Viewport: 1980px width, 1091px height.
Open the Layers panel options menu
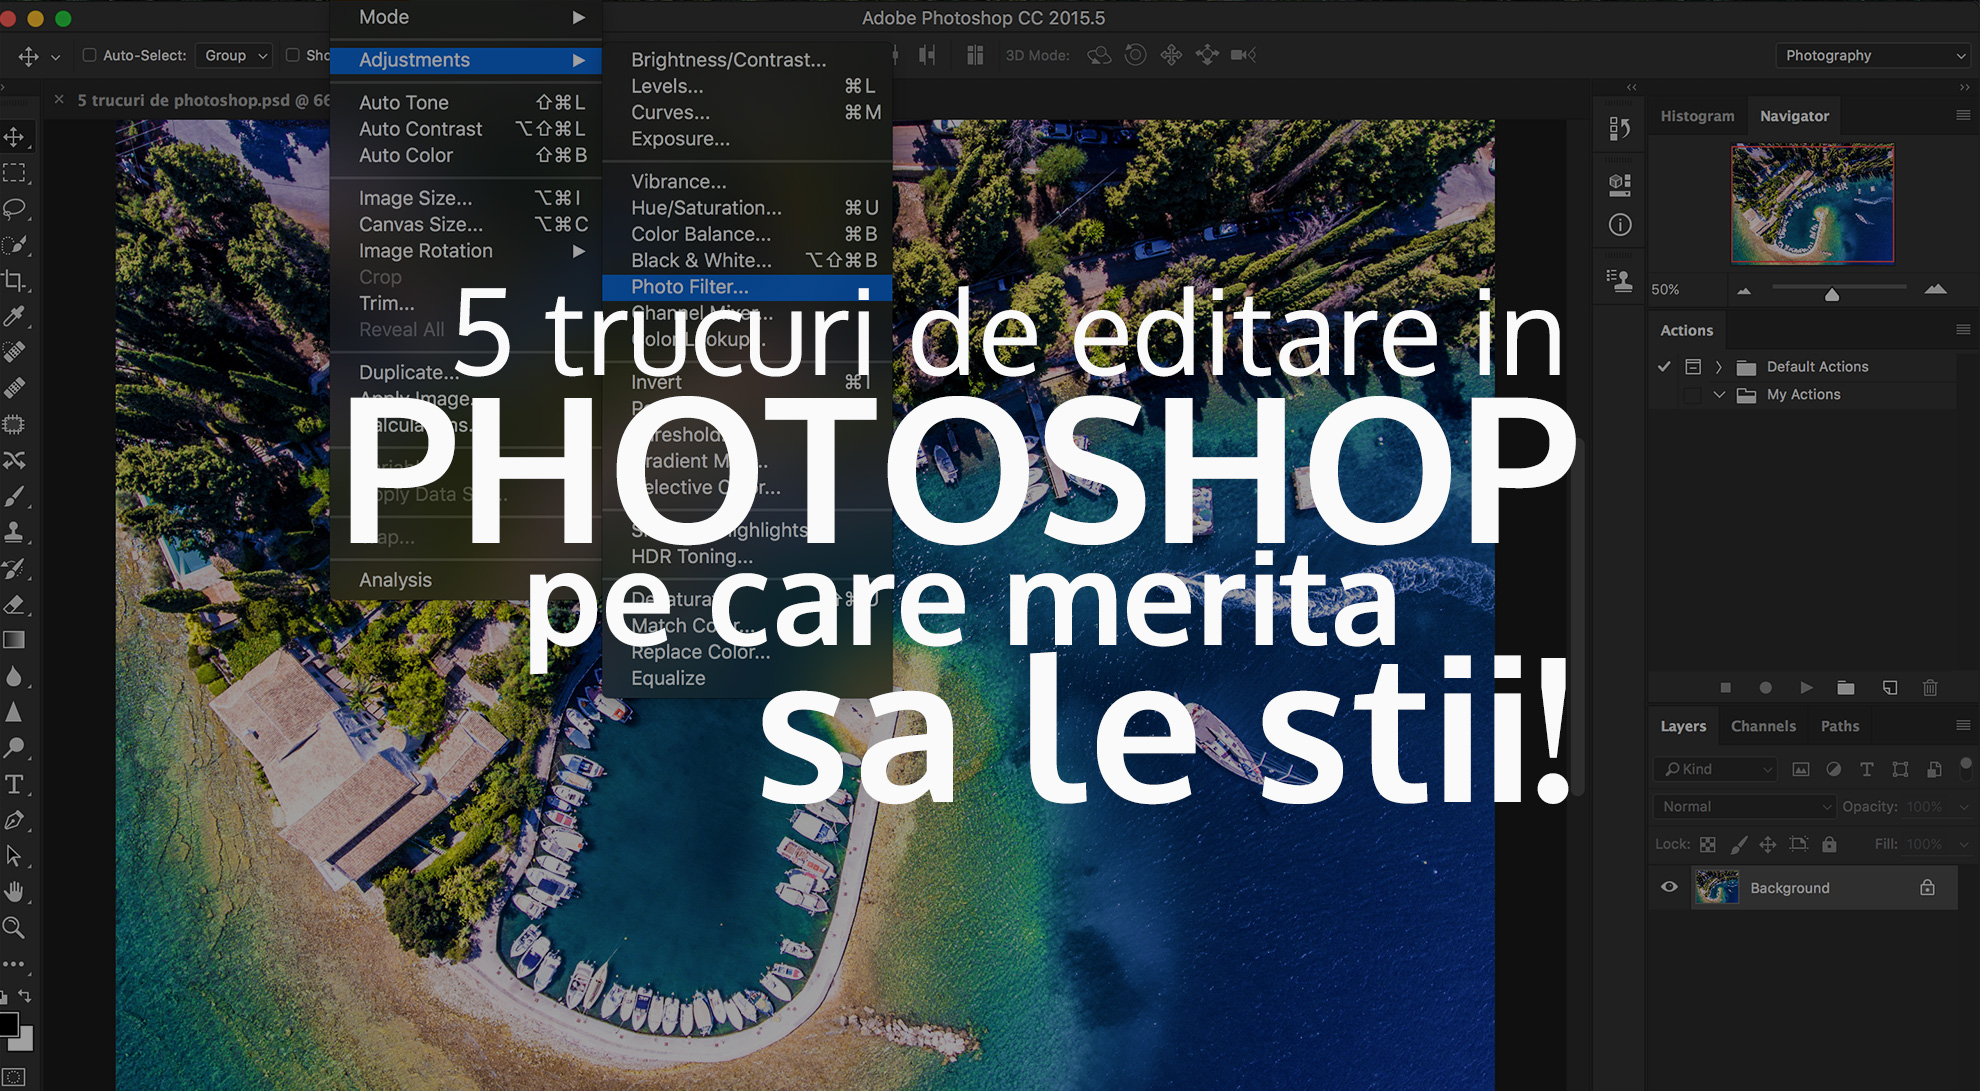click(1962, 725)
